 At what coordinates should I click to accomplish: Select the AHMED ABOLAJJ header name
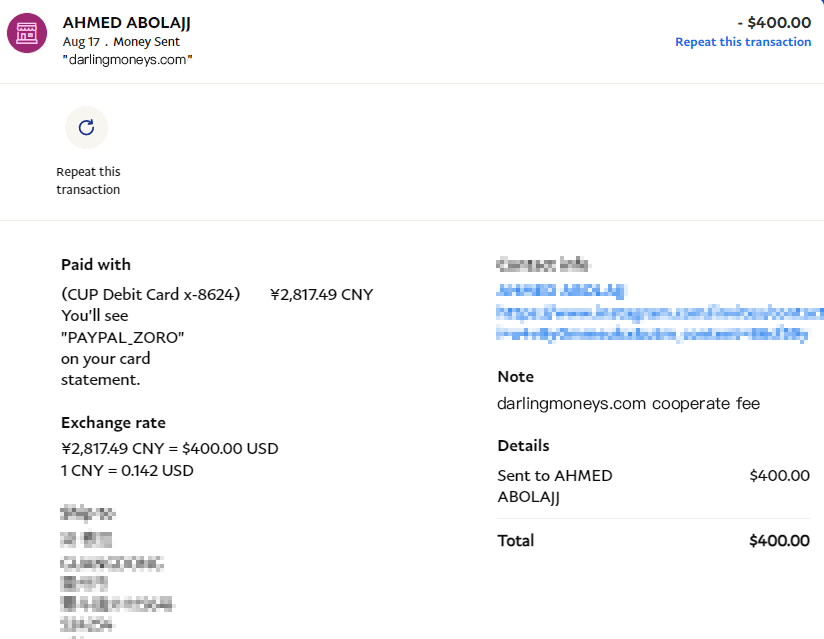(126, 22)
